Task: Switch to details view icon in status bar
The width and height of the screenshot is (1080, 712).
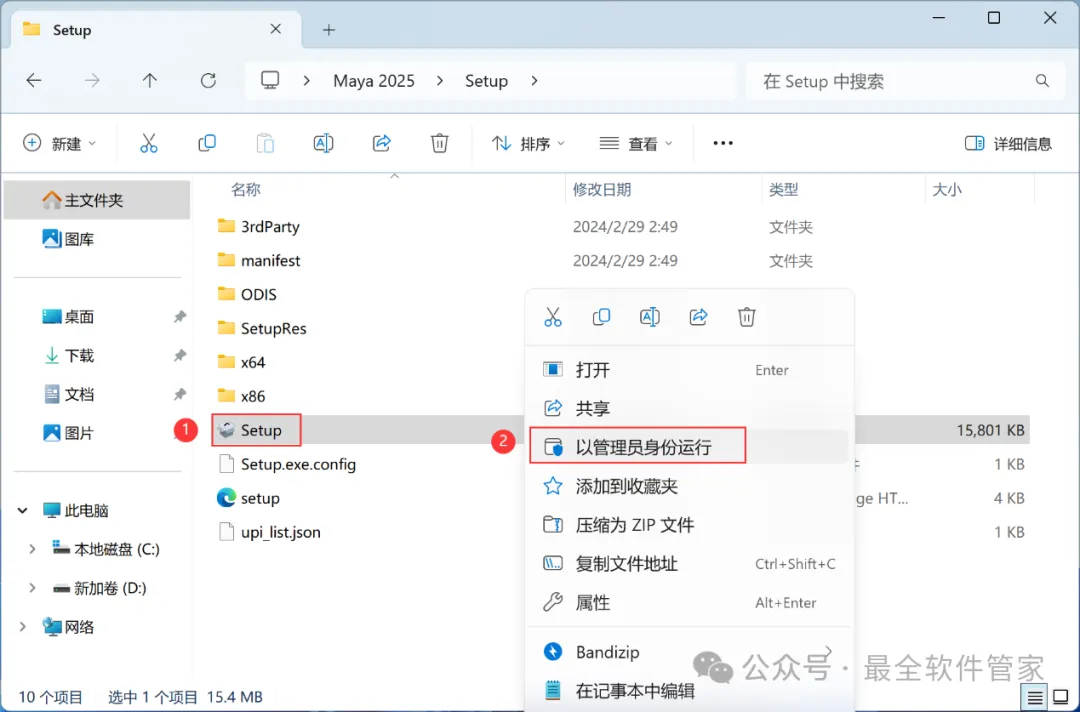Action: 1035,698
